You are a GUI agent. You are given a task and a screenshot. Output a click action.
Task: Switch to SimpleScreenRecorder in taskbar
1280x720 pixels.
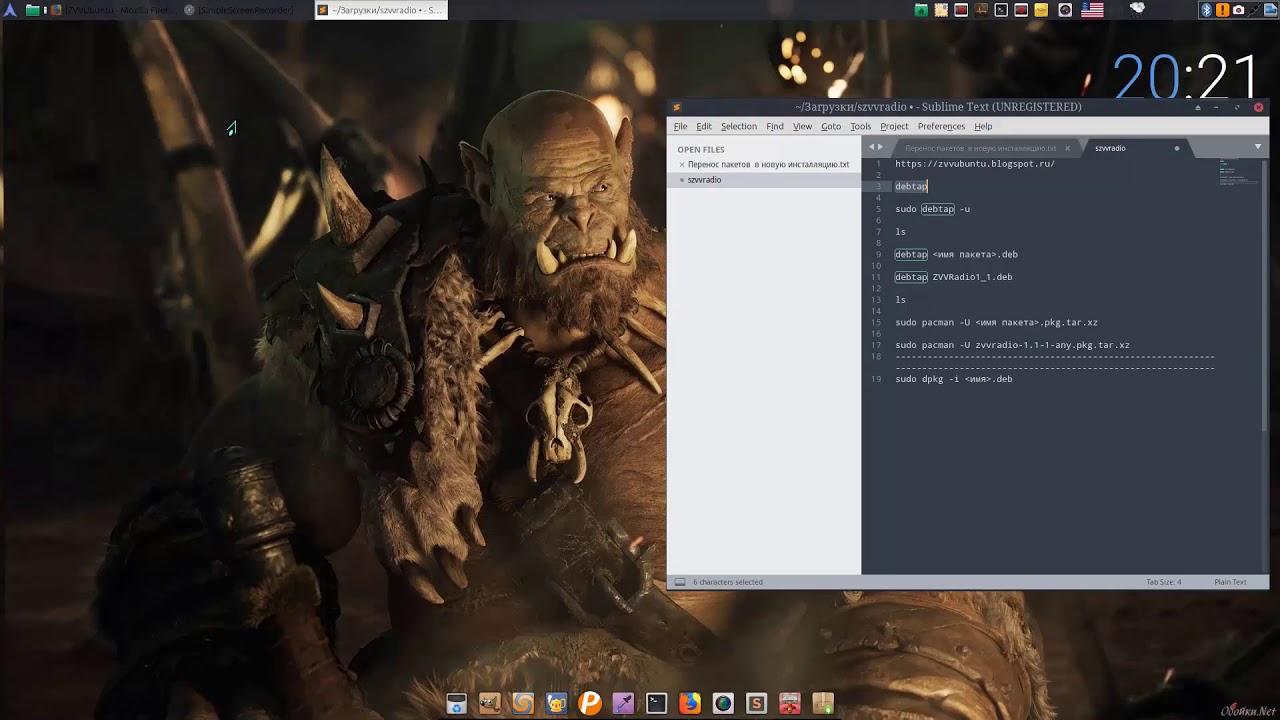coord(246,10)
